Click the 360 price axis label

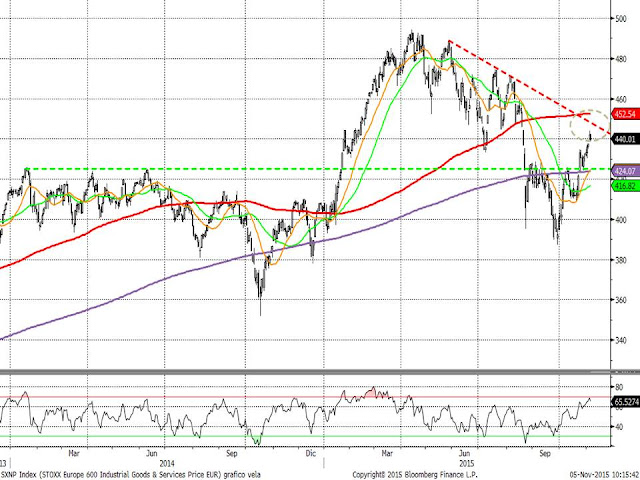pos(620,300)
